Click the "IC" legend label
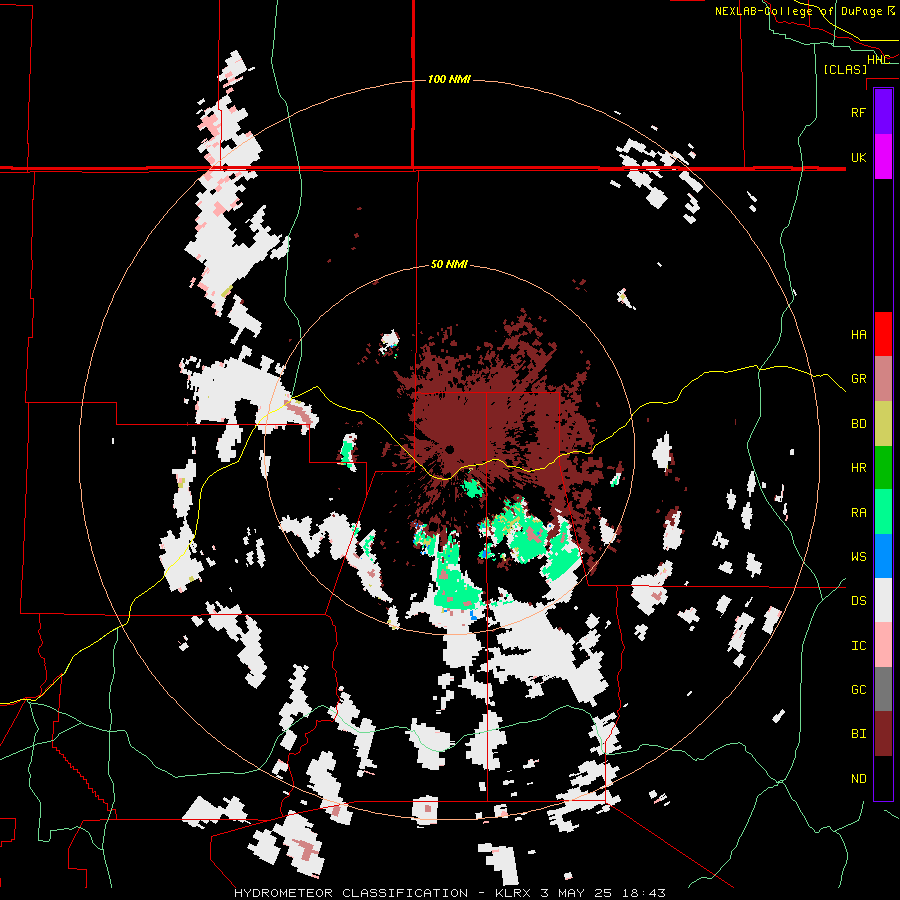Image resolution: width=900 pixels, height=900 pixels. click(x=858, y=646)
